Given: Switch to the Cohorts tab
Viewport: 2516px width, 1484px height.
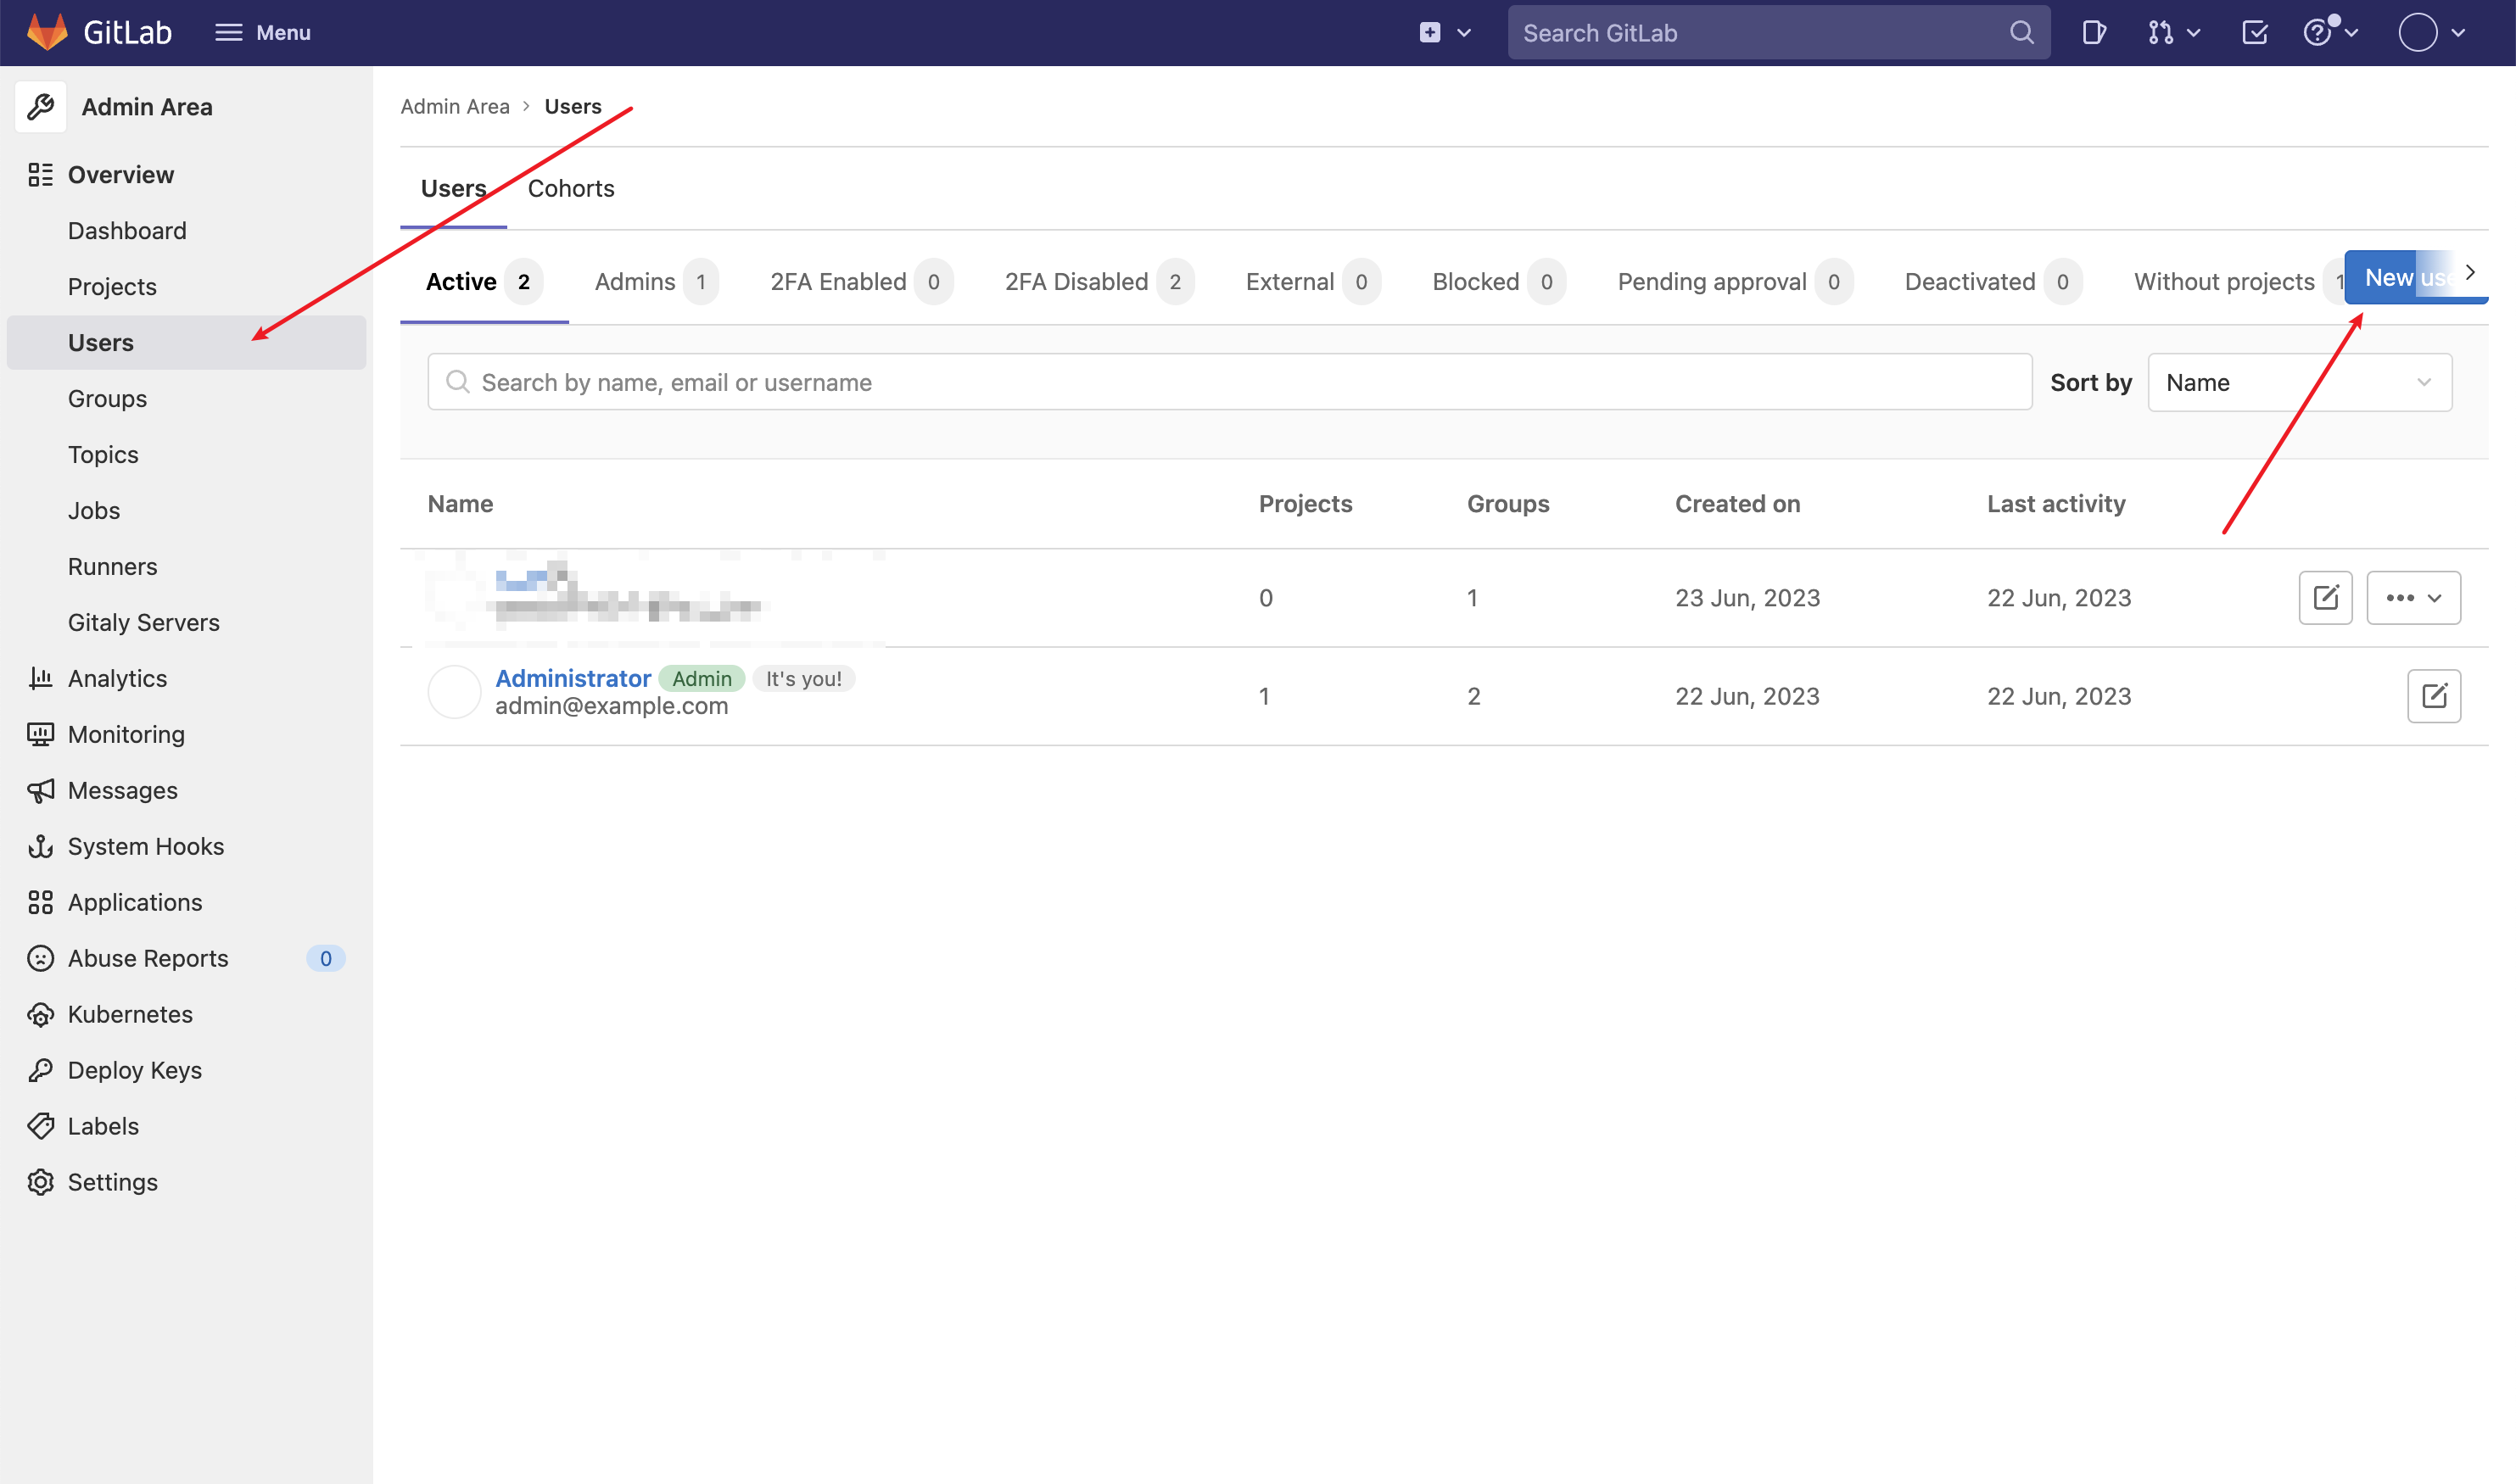Looking at the screenshot, I should coord(571,189).
